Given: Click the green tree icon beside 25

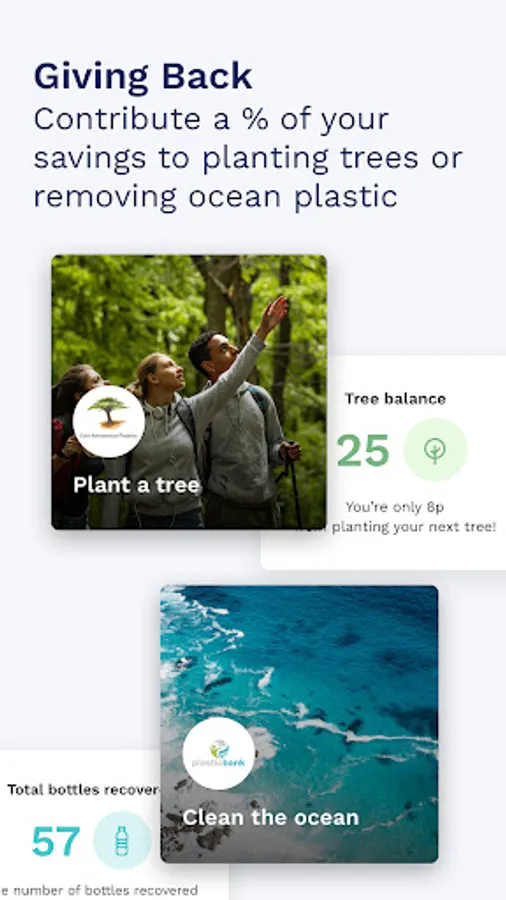Looking at the screenshot, I should [x=435, y=449].
